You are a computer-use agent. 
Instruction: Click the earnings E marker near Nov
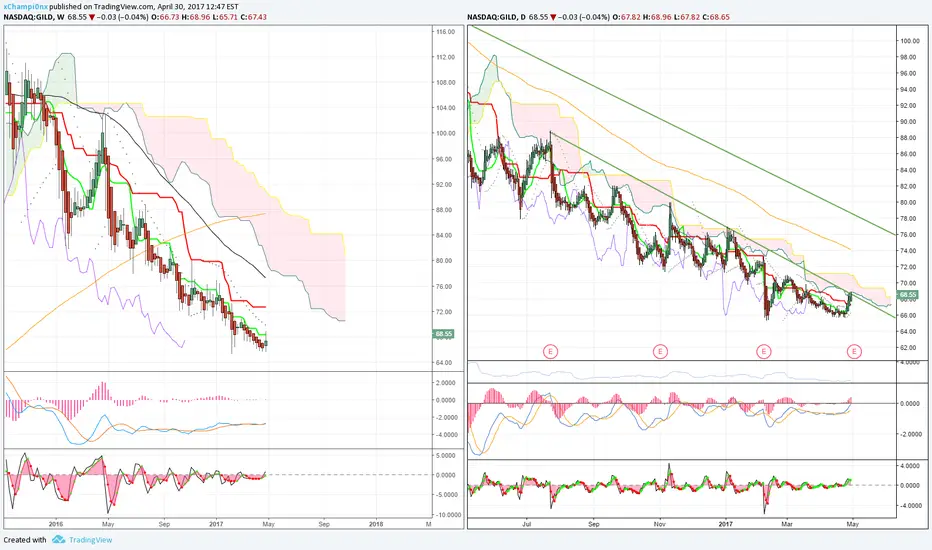[660, 351]
